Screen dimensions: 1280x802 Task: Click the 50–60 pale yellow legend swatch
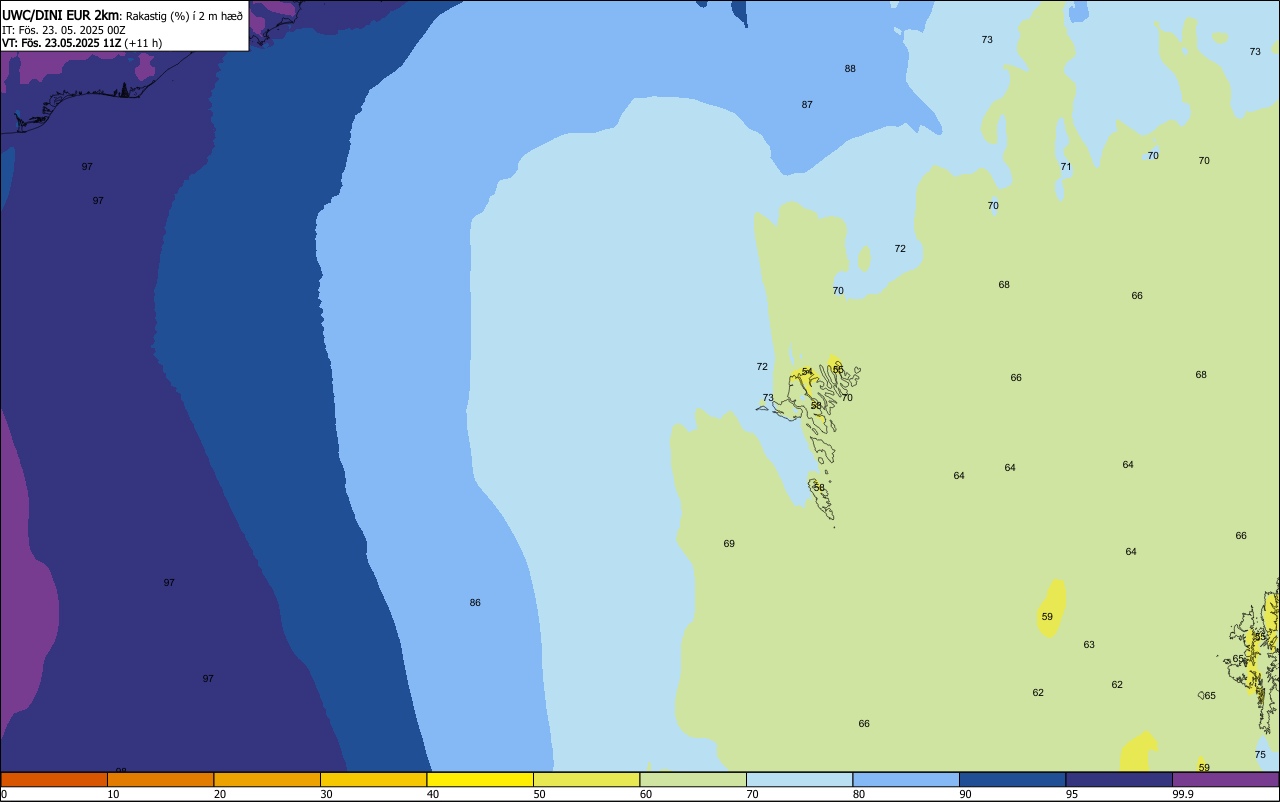pyautogui.click(x=586, y=779)
